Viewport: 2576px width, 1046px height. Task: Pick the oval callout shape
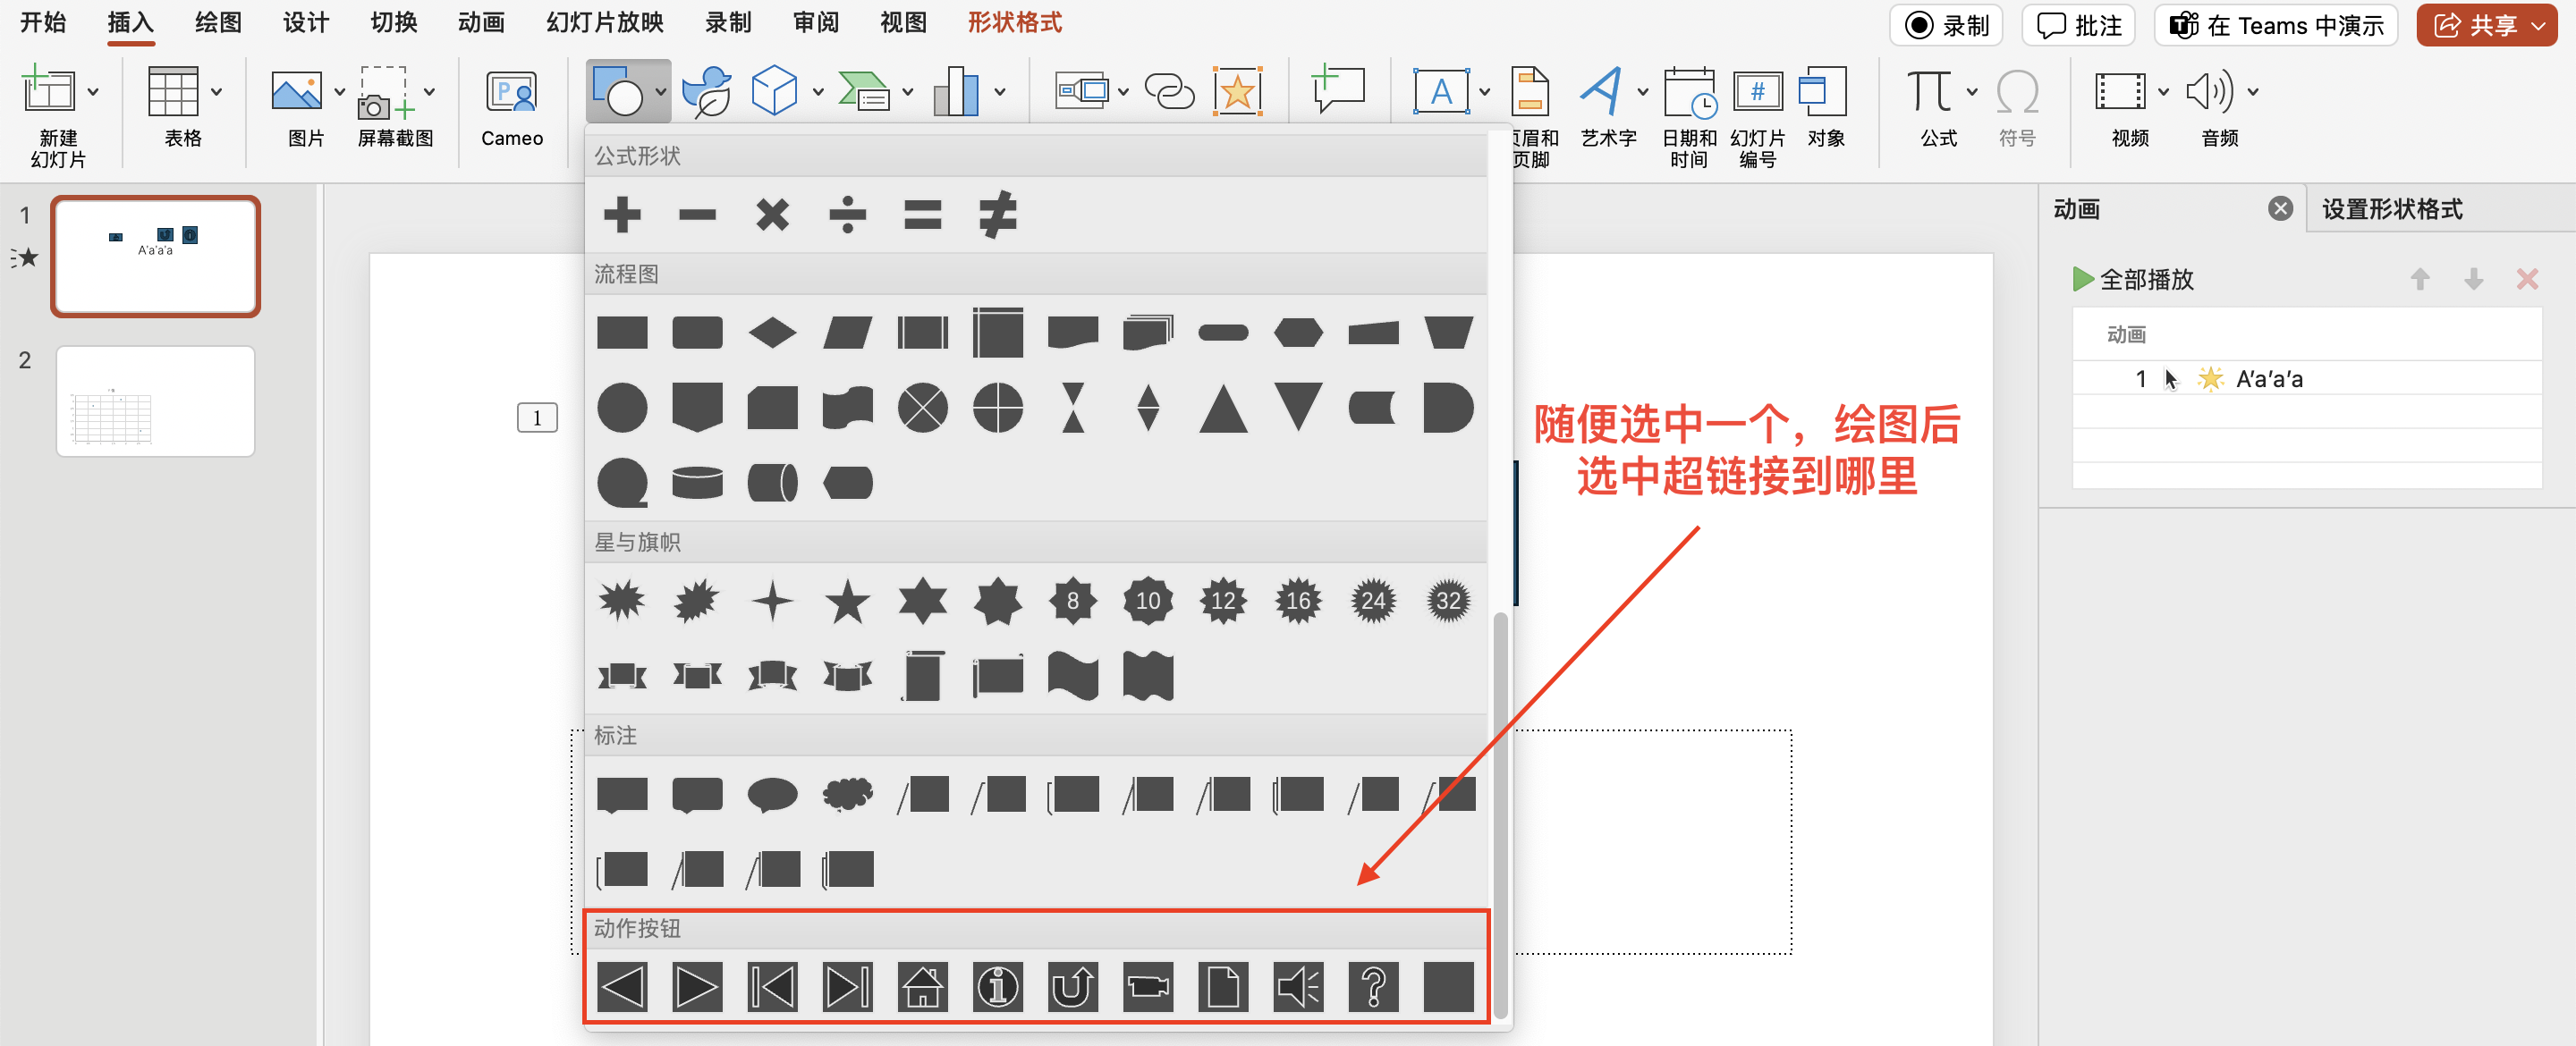[772, 795]
